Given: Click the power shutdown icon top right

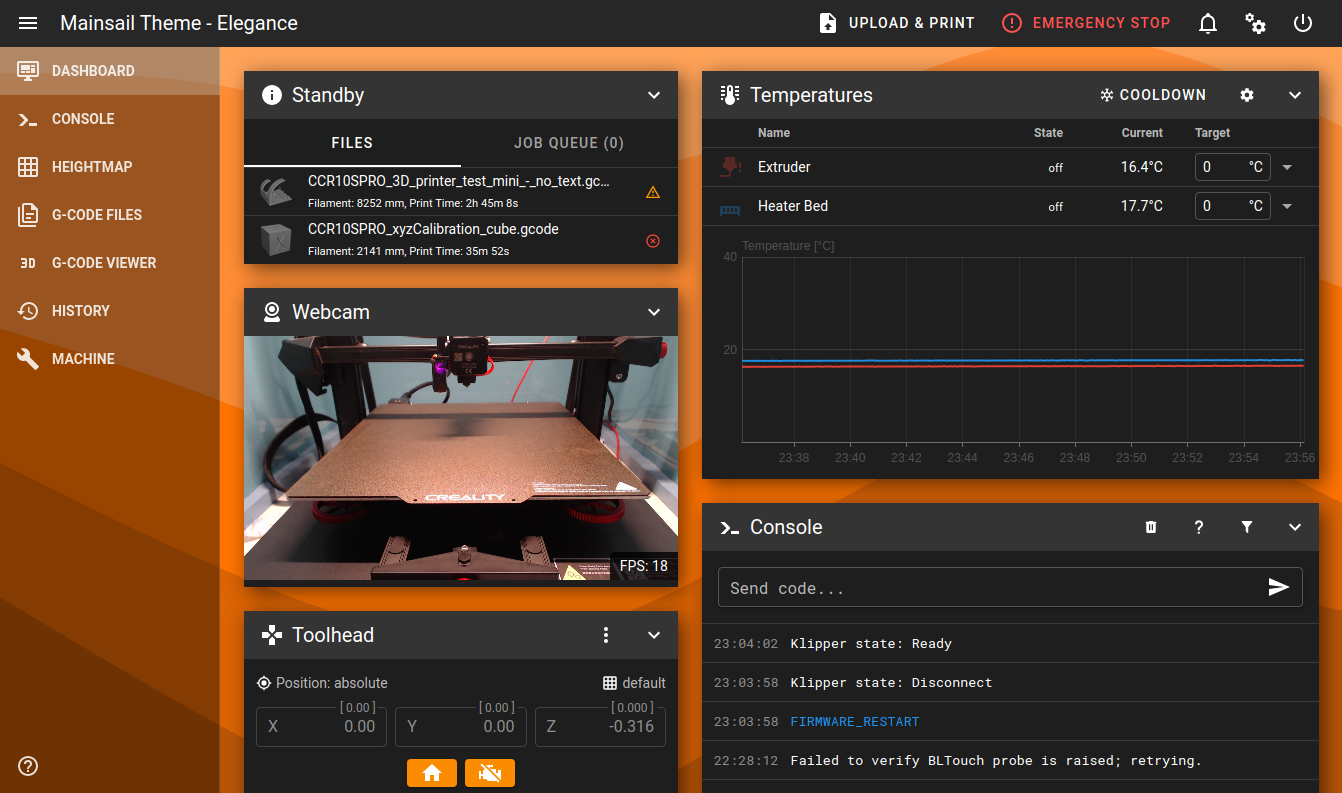Looking at the screenshot, I should point(1302,22).
